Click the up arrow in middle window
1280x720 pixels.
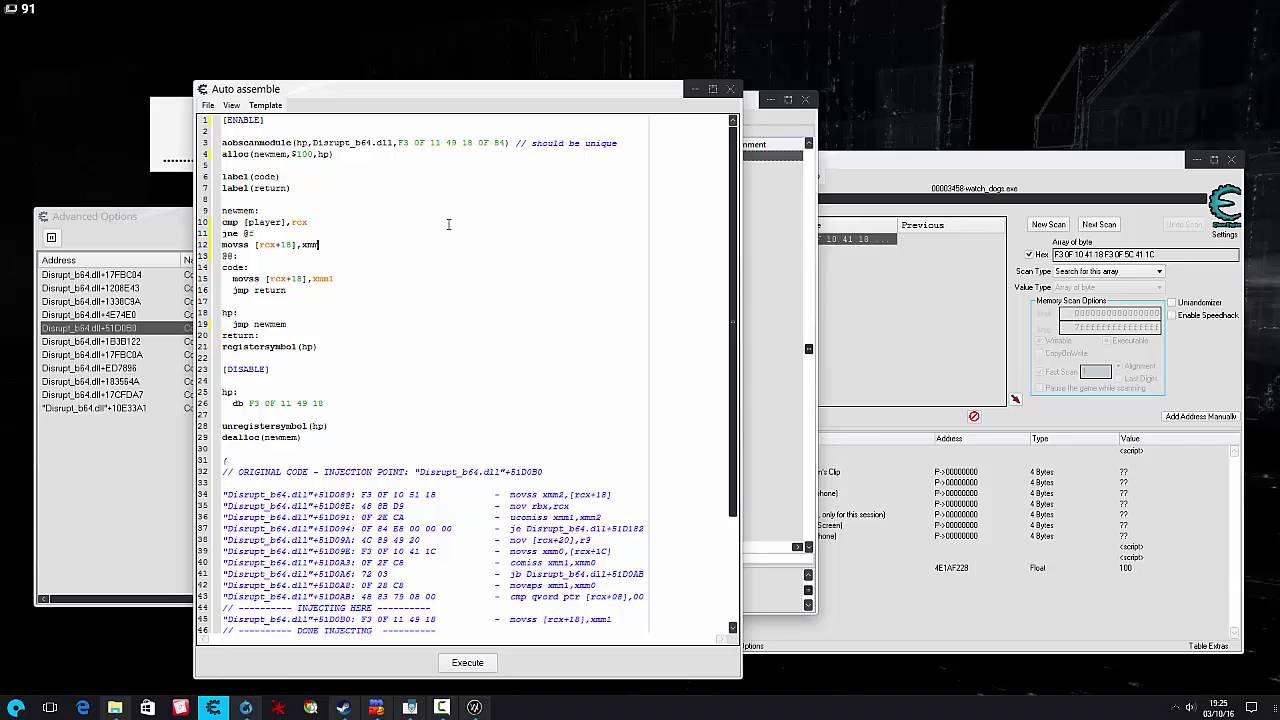click(x=809, y=574)
